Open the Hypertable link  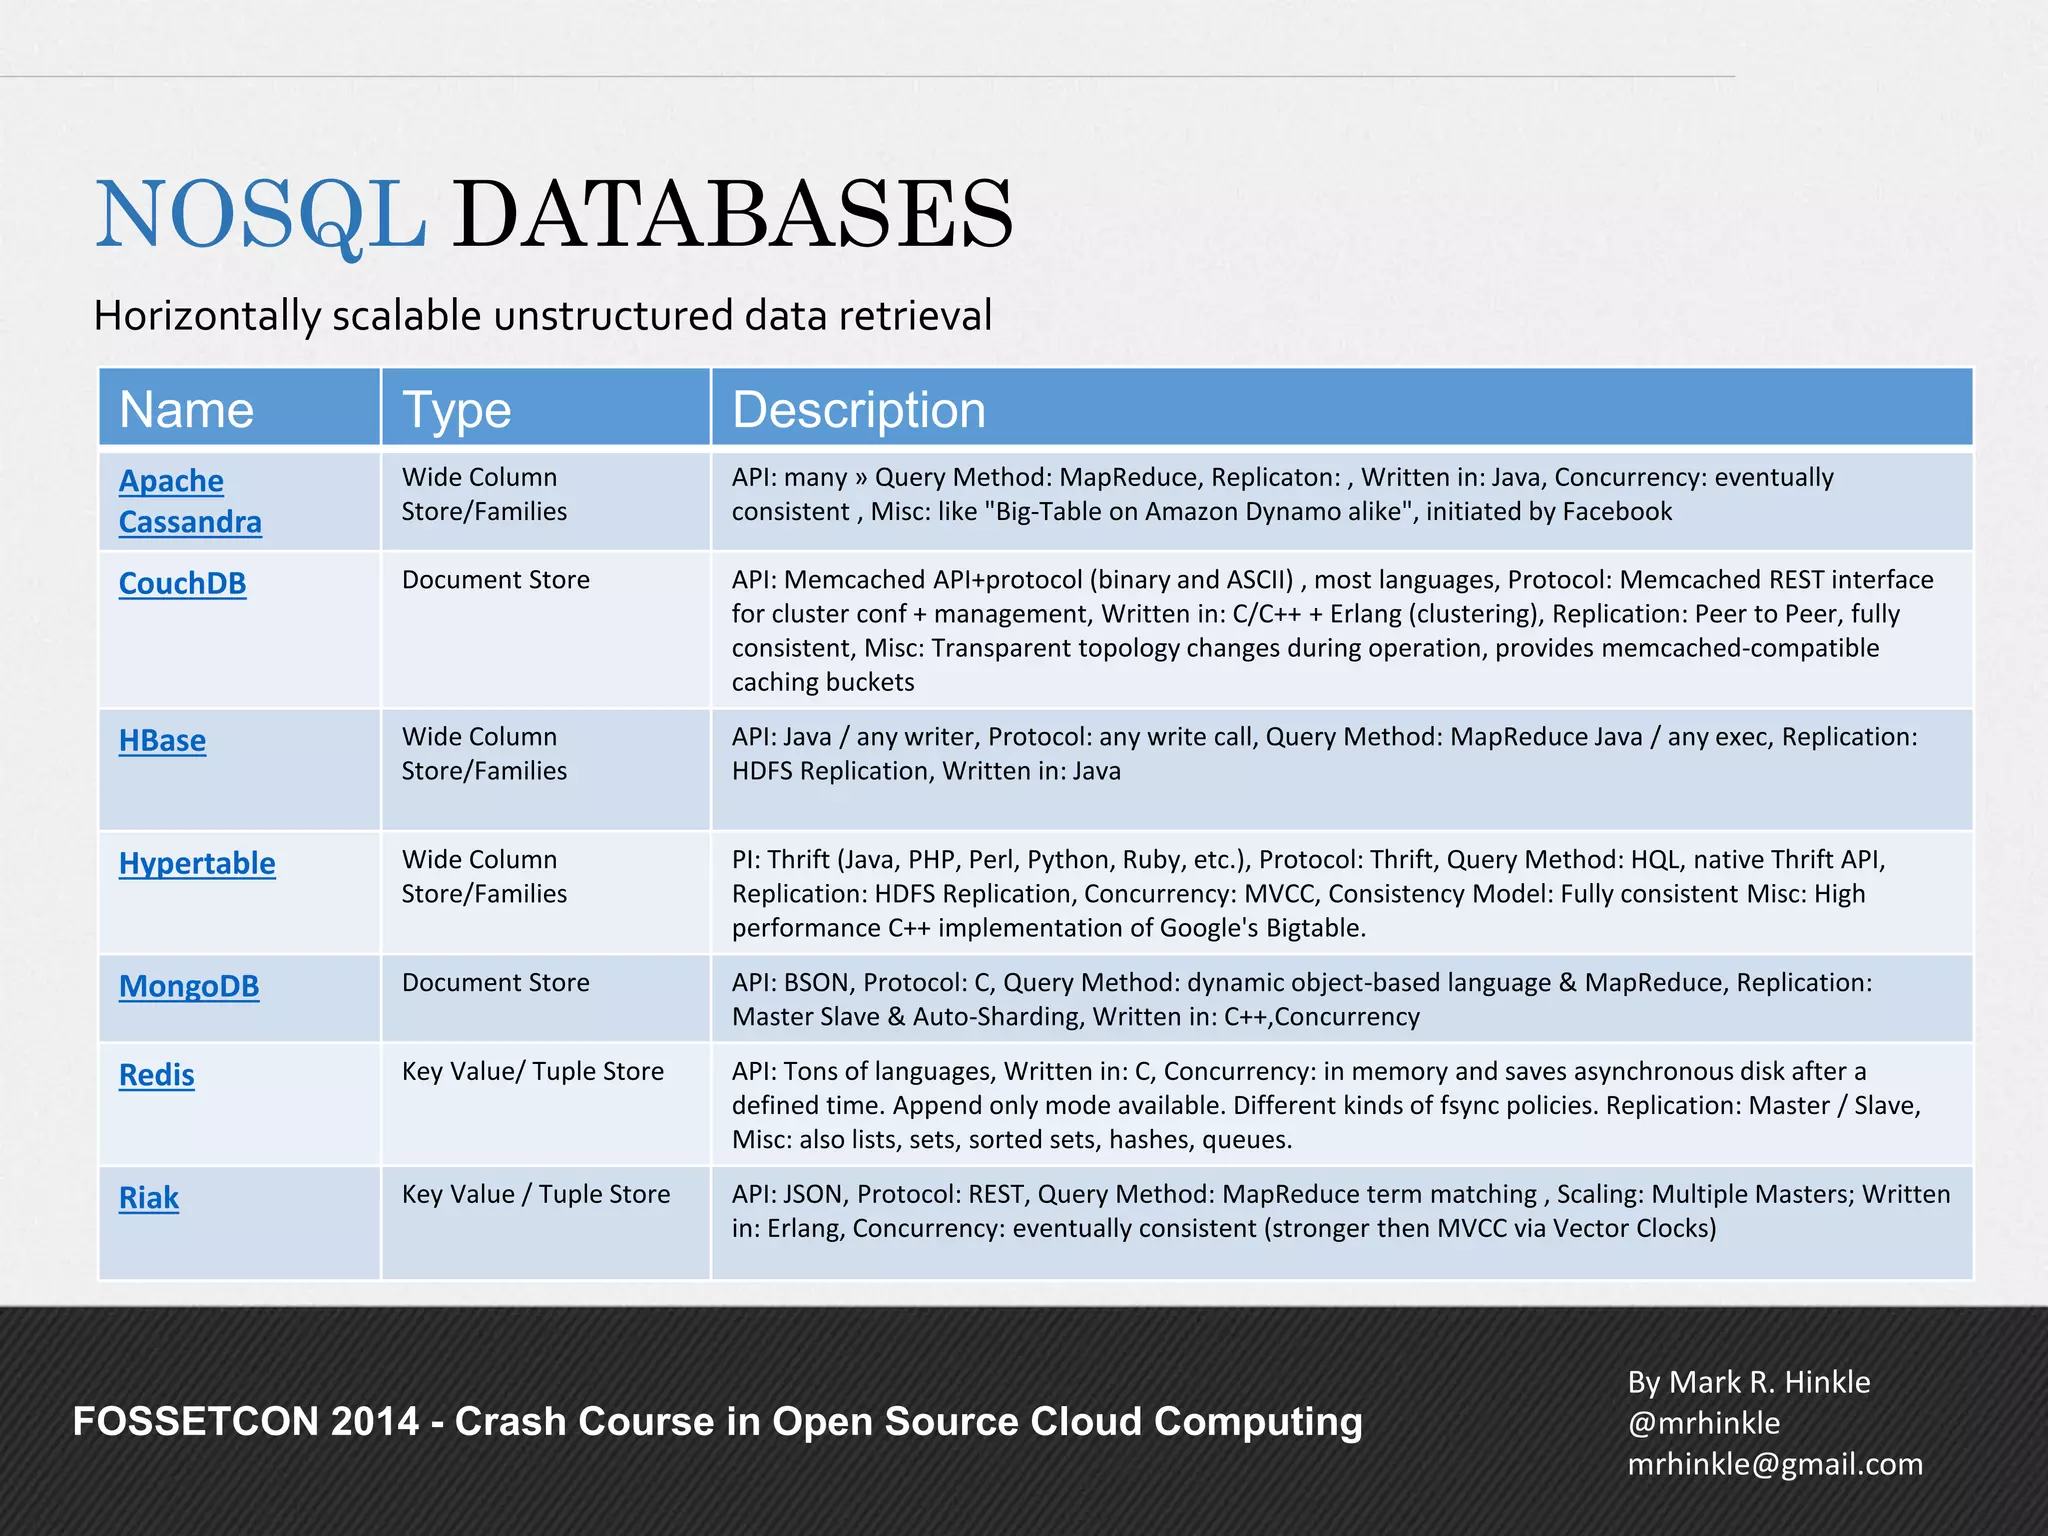[x=197, y=863]
